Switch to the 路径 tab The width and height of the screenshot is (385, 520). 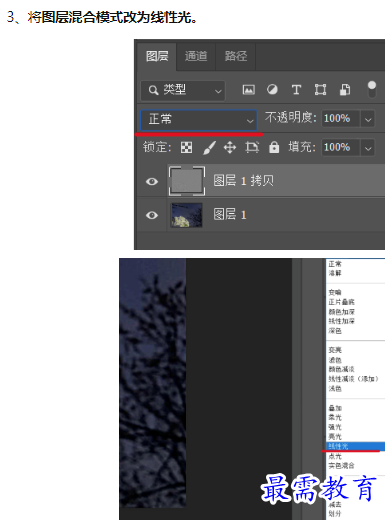coord(236,56)
